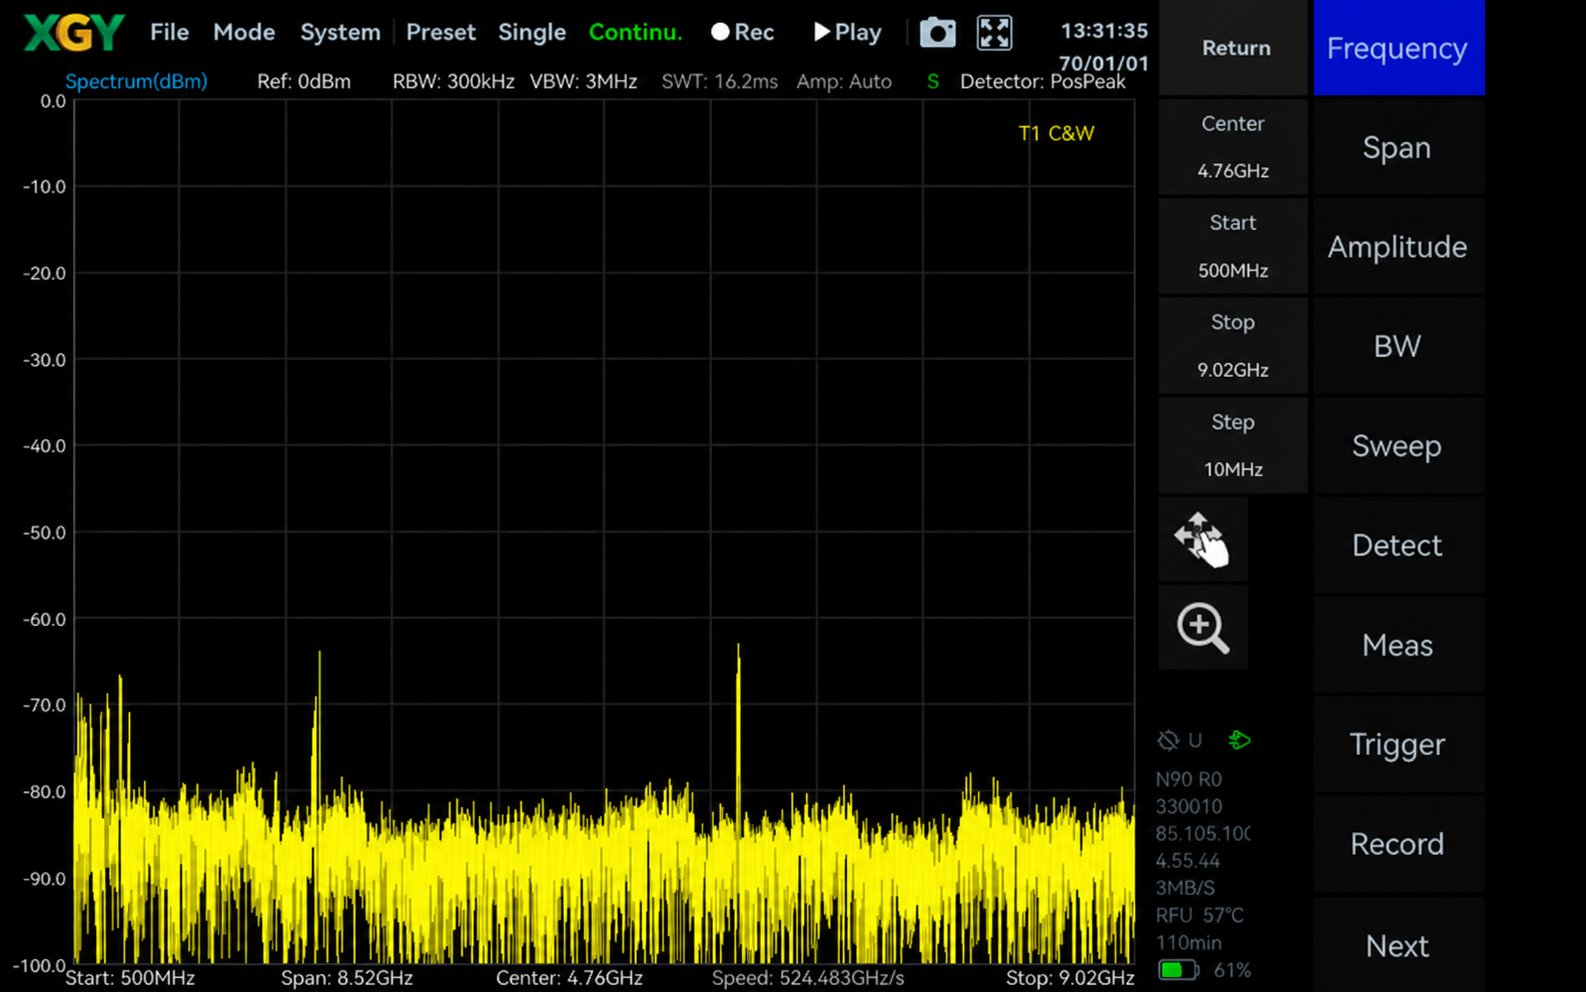Click the bottom Start: 500MHz readout

(x=130, y=978)
